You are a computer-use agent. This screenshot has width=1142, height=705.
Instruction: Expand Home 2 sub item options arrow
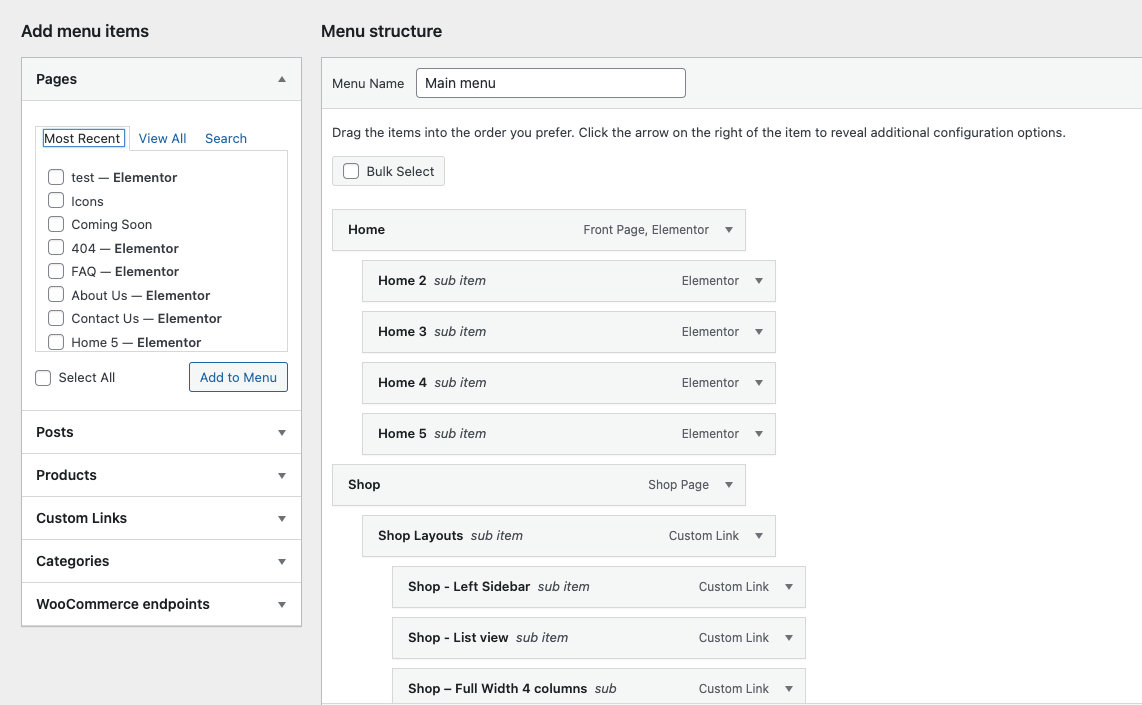pyautogui.click(x=759, y=281)
